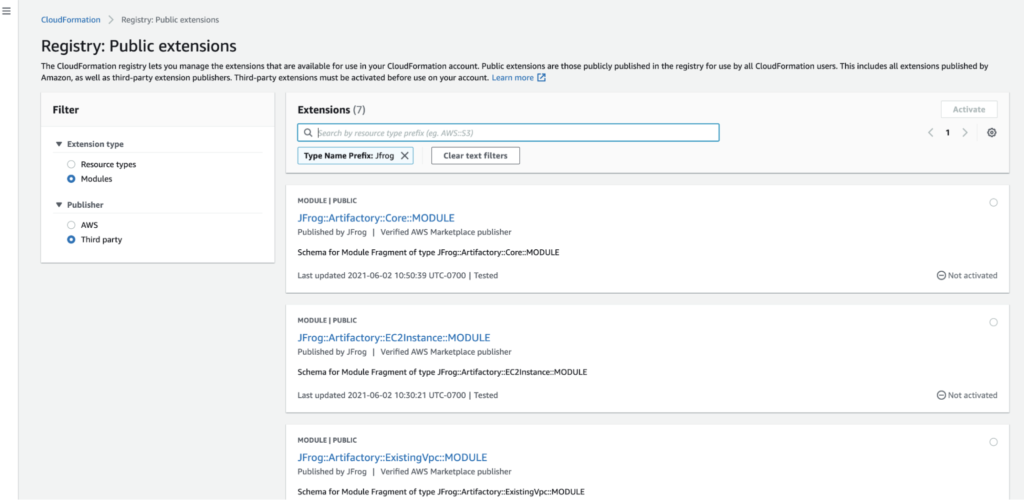Choose the Third party publisher option
Viewport: 1024px width, 500px height.
coord(71,240)
